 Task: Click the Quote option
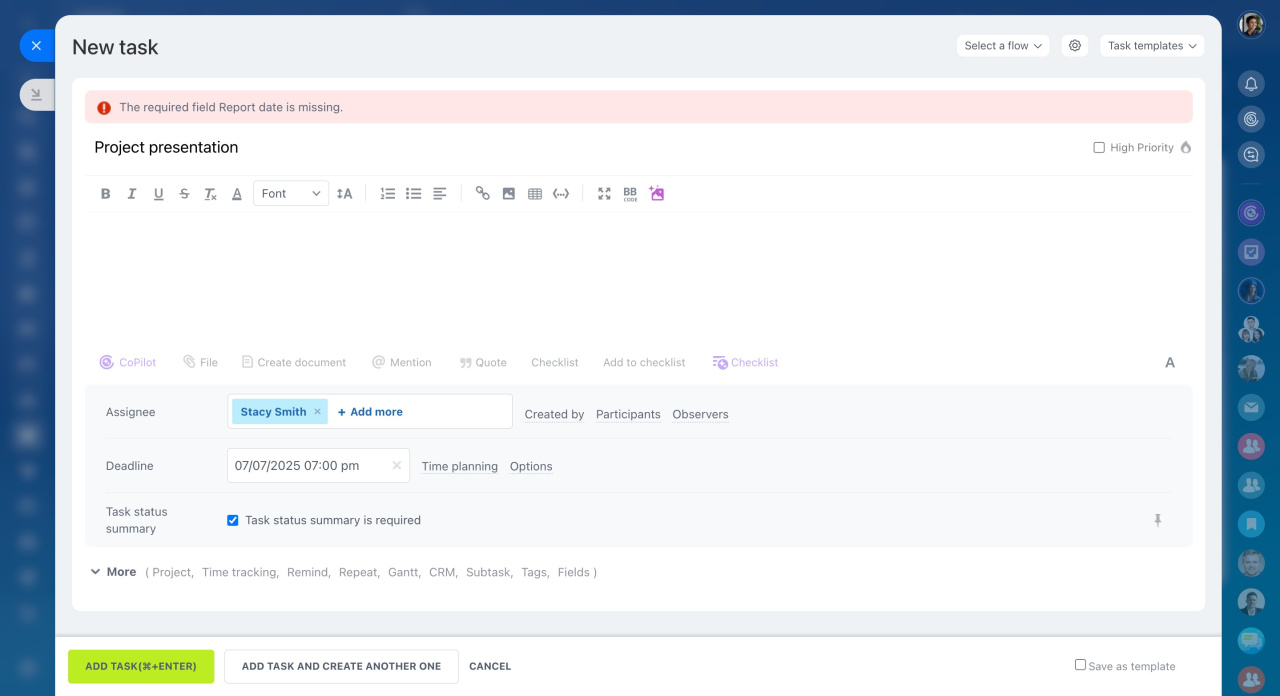point(483,362)
